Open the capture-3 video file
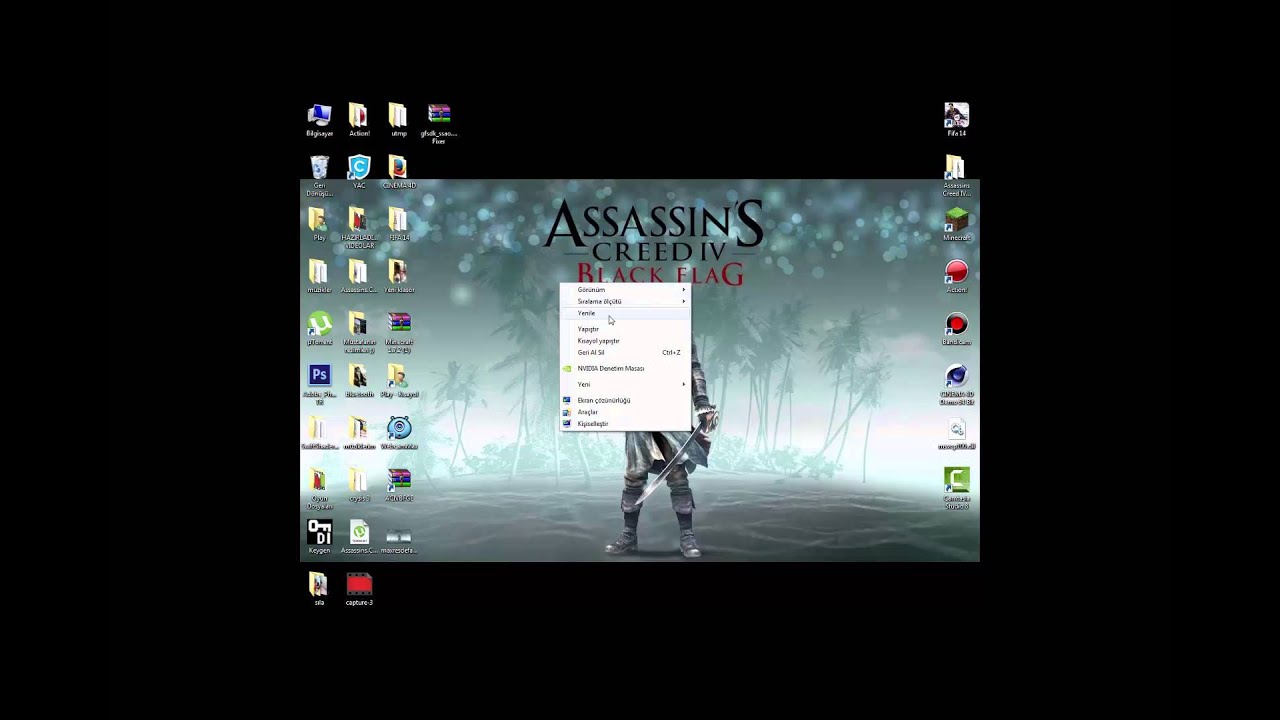Screen dimensions: 1280x720 (359, 588)
